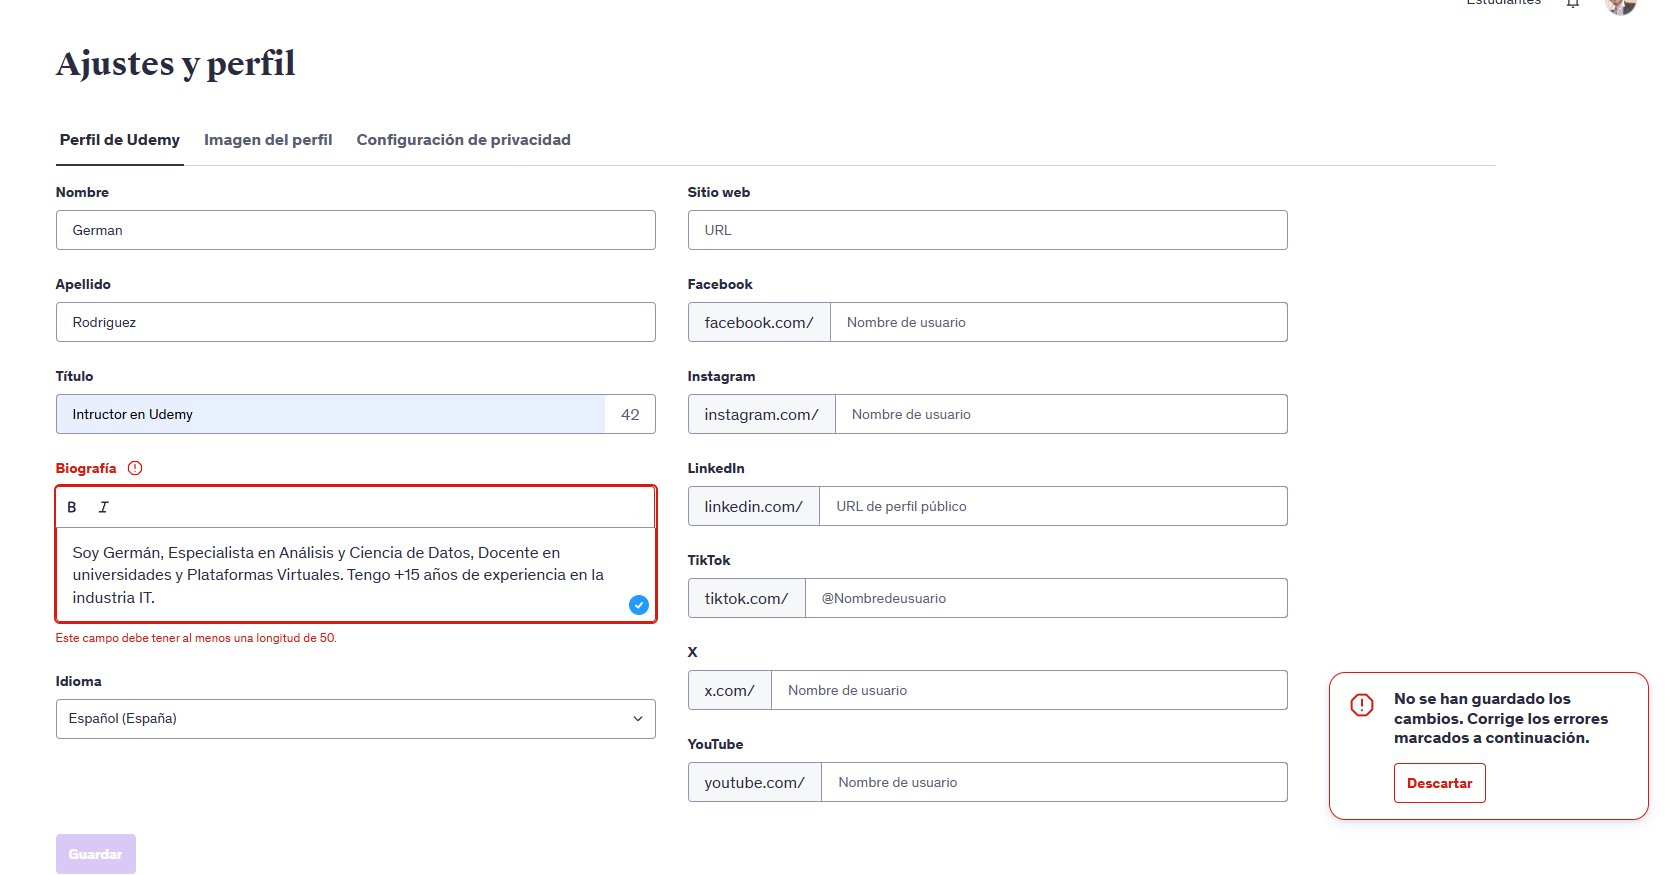This screenshot has width=1666, height=875.
Task: Focus the Sitio web URL field
Action: point(988,230)
